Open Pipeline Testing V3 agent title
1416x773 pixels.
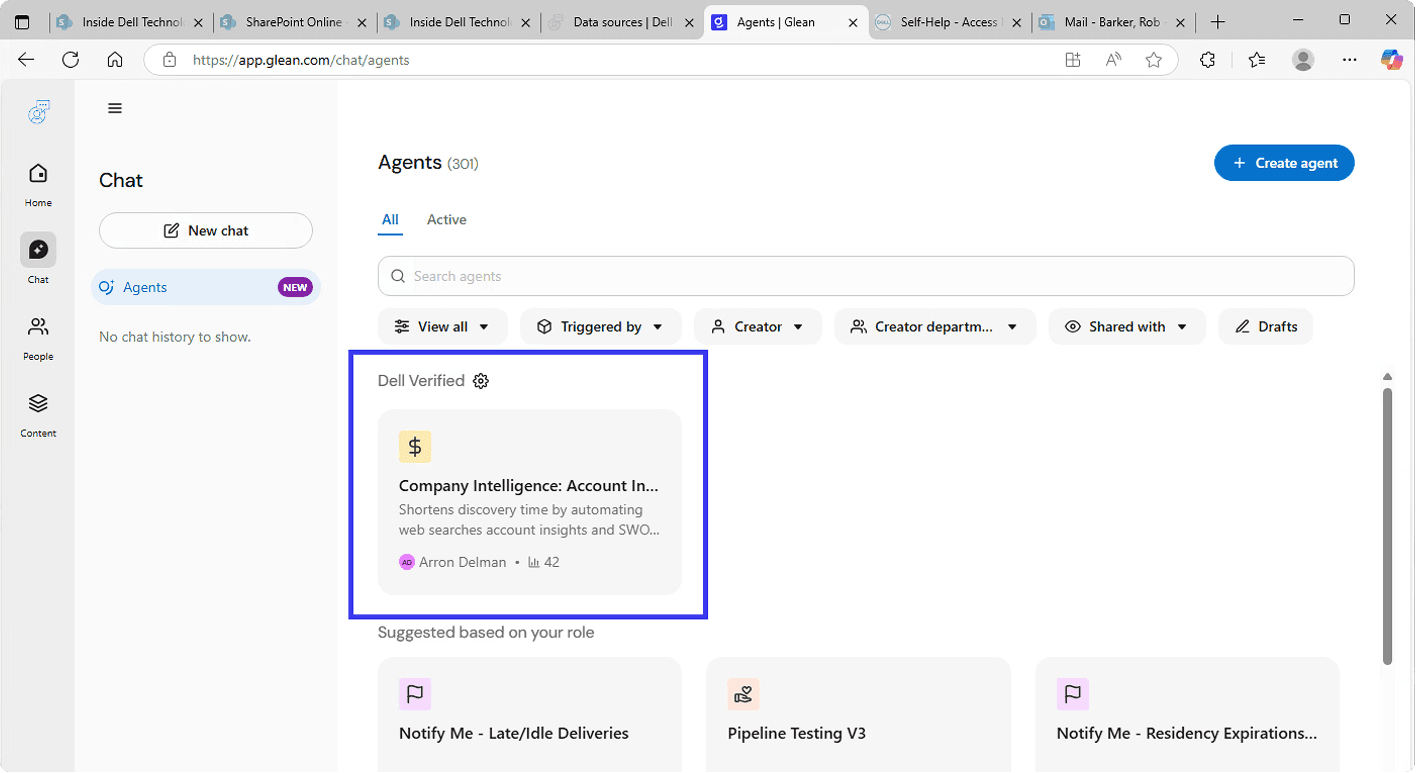coord(797,734)
